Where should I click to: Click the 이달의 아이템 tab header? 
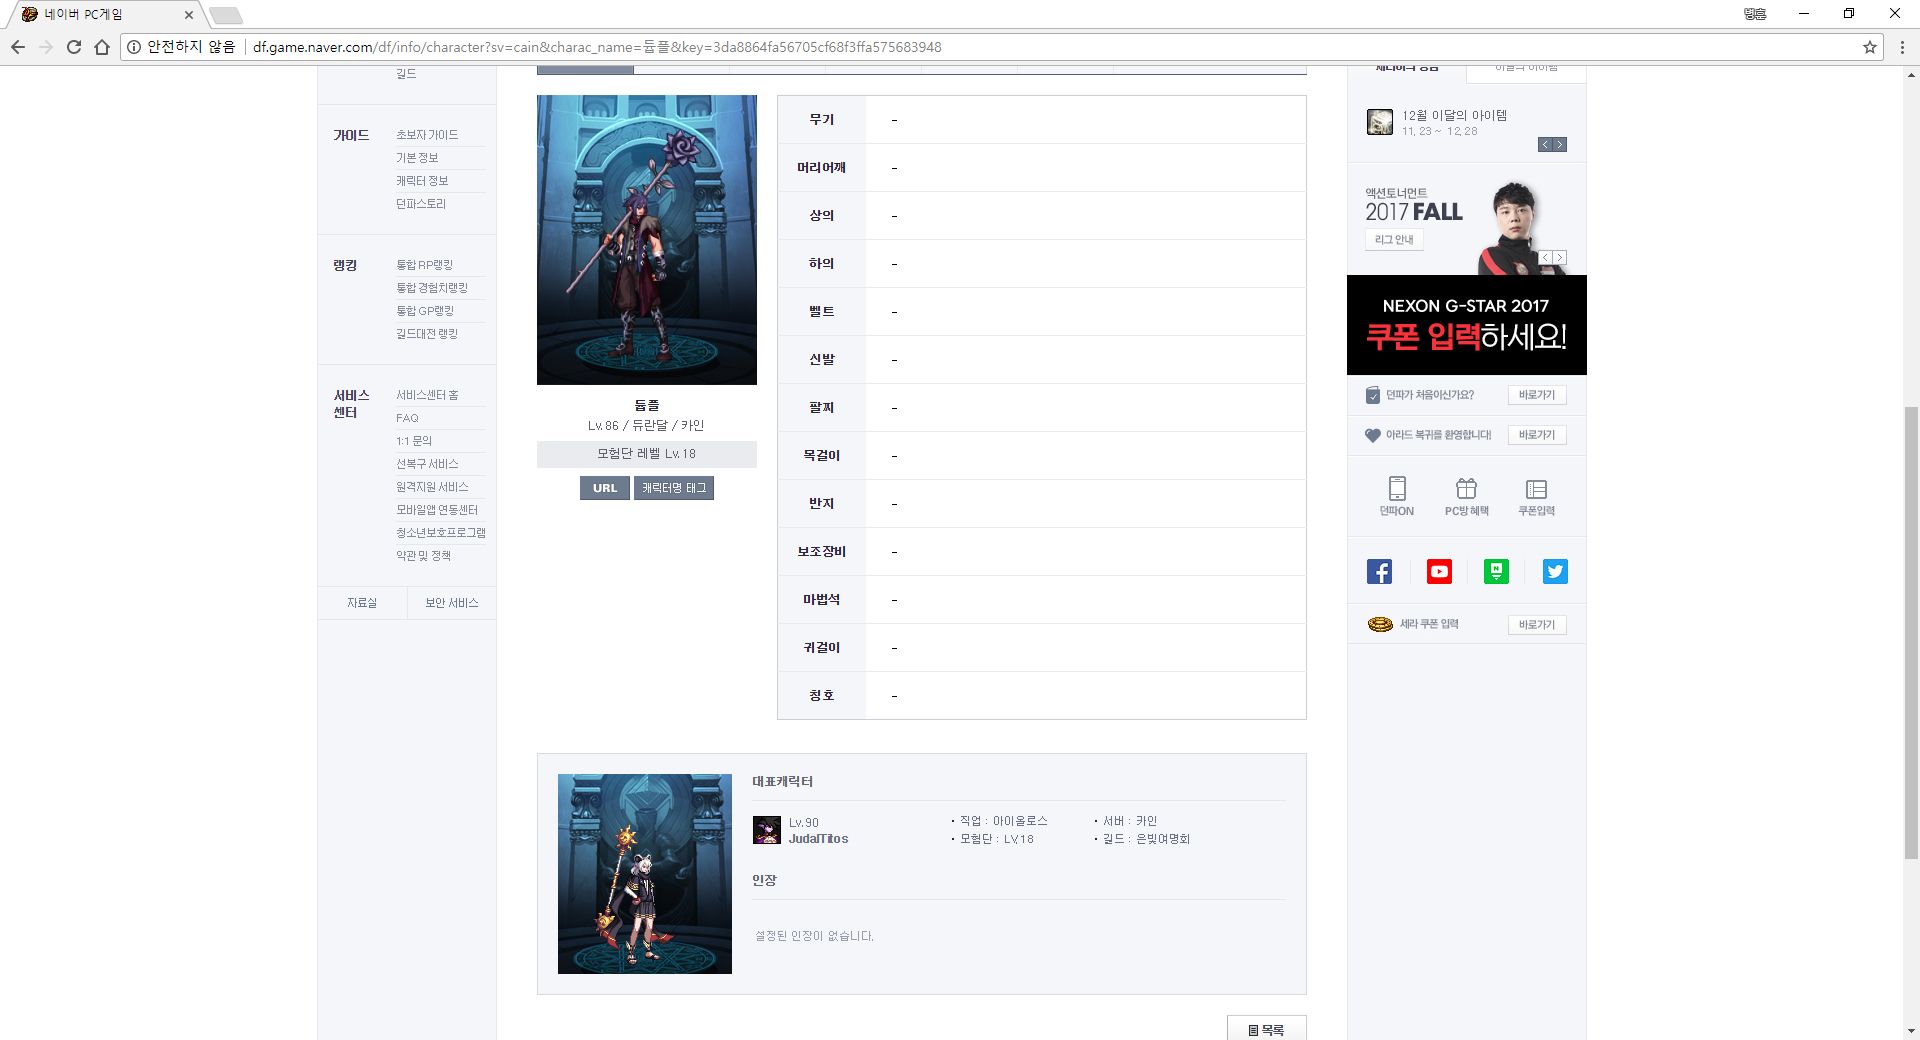[1526, 70]
